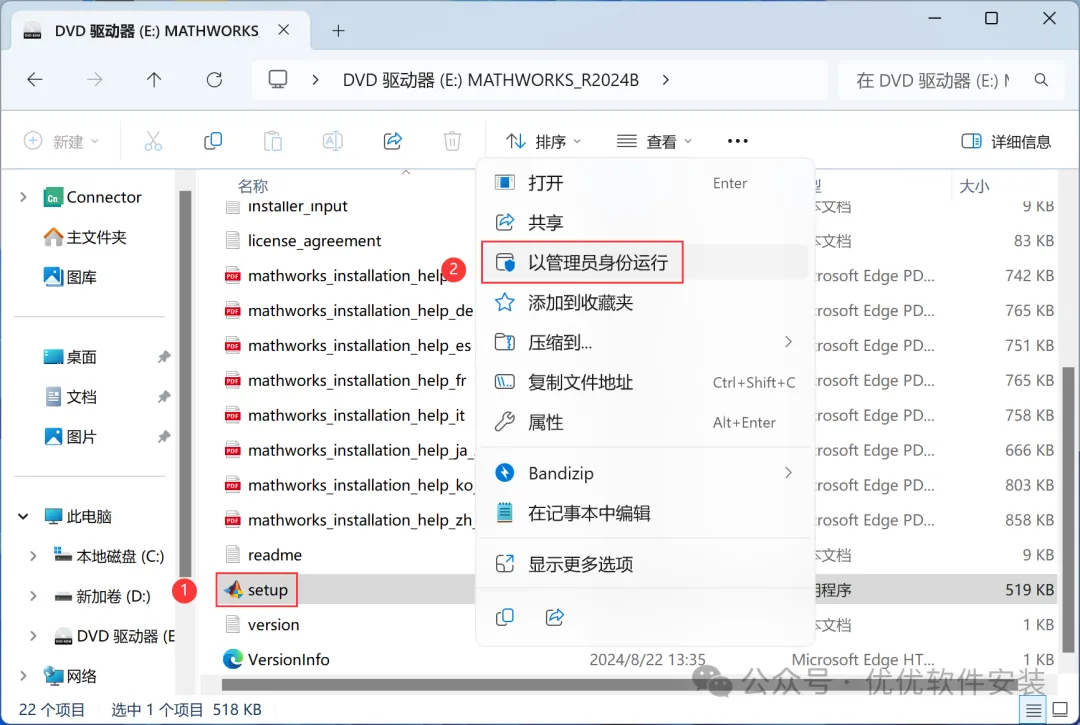Image resolution: width=1080 pixels, height=725 pixels.
Task: Switch to large thumbnails view icon
Action: [x=1061, y=710]
